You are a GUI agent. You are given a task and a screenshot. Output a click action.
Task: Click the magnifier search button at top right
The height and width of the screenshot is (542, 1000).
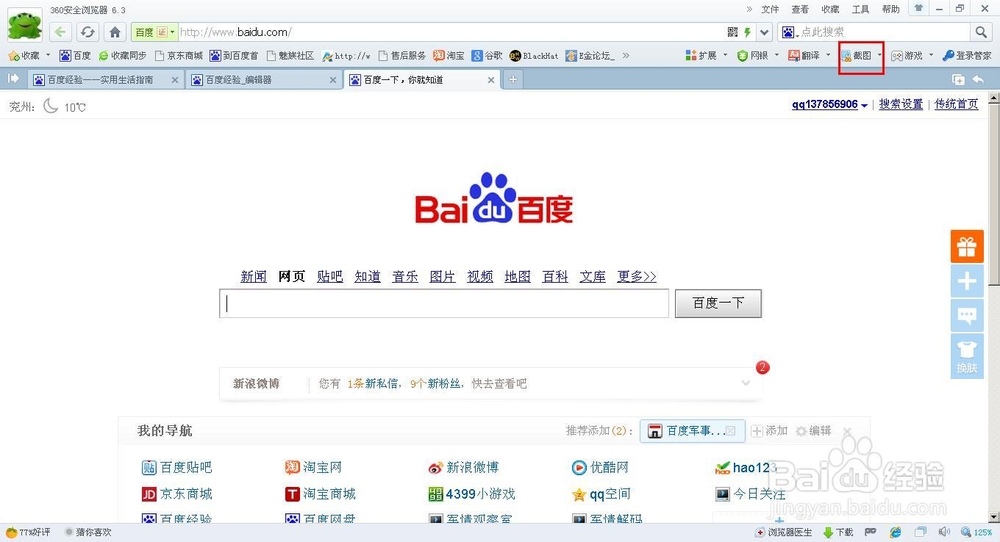click(980, 32)
